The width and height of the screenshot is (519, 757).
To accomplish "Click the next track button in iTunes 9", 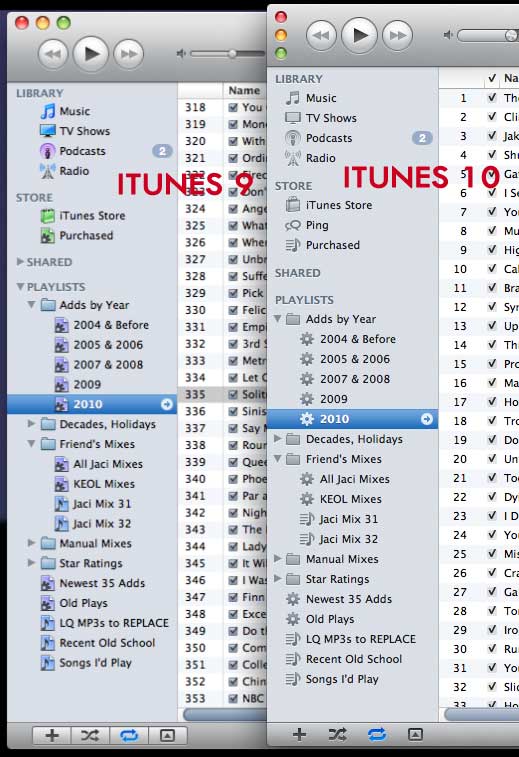I will tap(128, 54).
